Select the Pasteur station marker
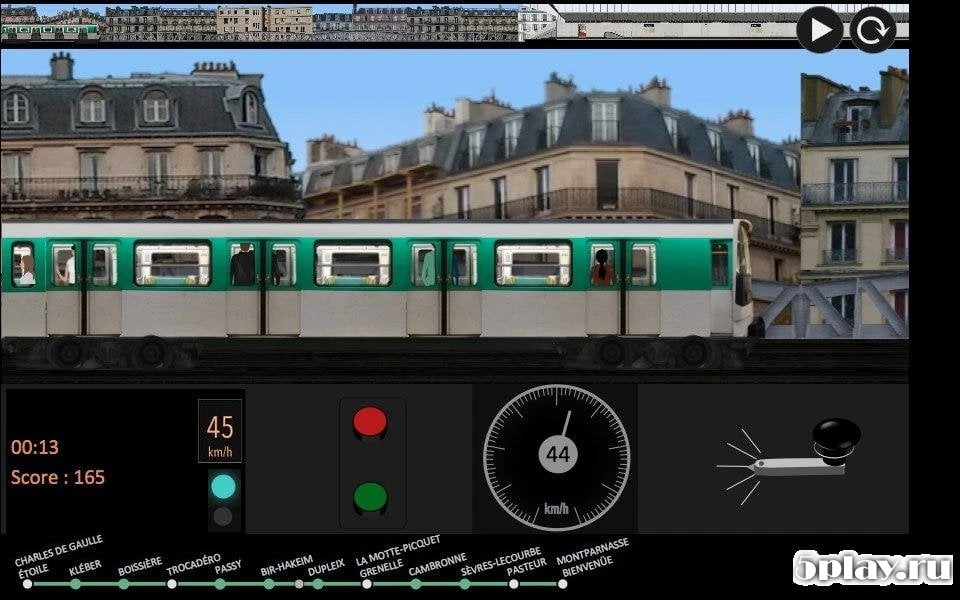This screenshot has width=960, height=600. pos(513,584)
